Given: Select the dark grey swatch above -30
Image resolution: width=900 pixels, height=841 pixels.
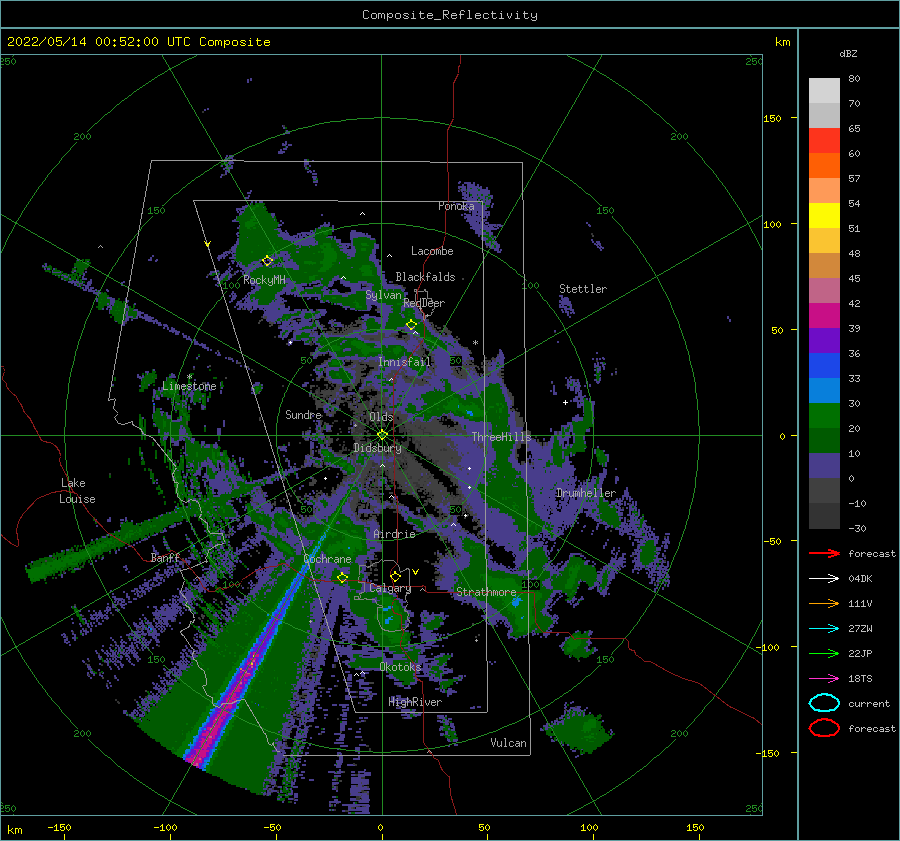Looking at the screenshot, I should (x=824, y=516).
